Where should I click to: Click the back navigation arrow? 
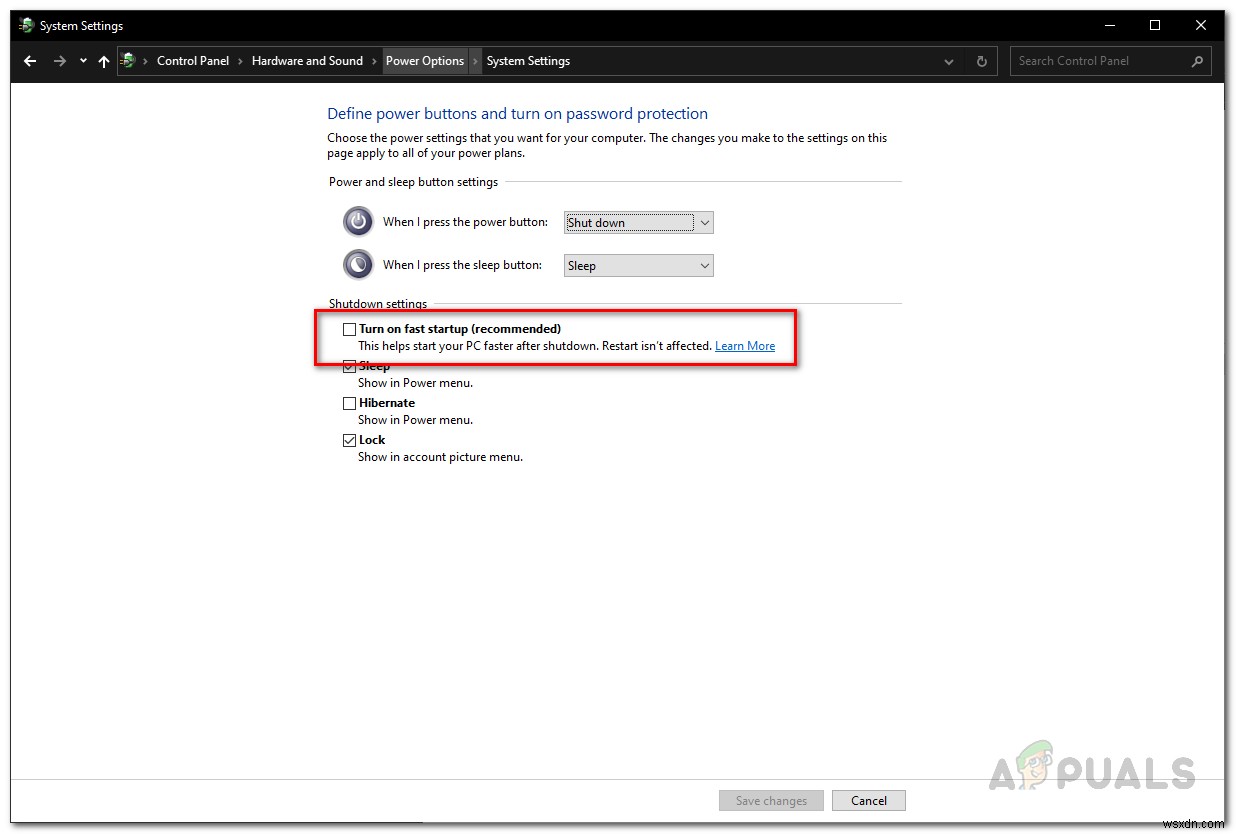pyautogui.click(x=29, y=61)
